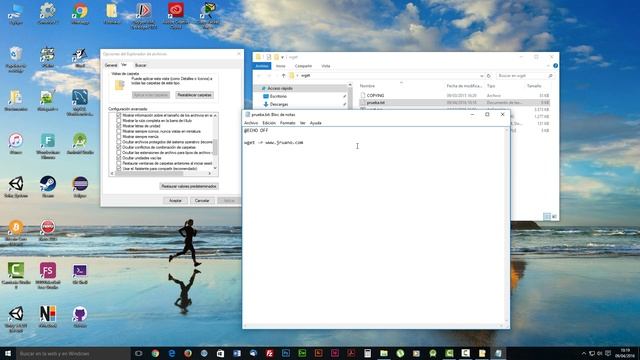Toggle 'Ocultar archivos protegidos del sistema' checkbox
640x360 pixels.
pos(119,142)
